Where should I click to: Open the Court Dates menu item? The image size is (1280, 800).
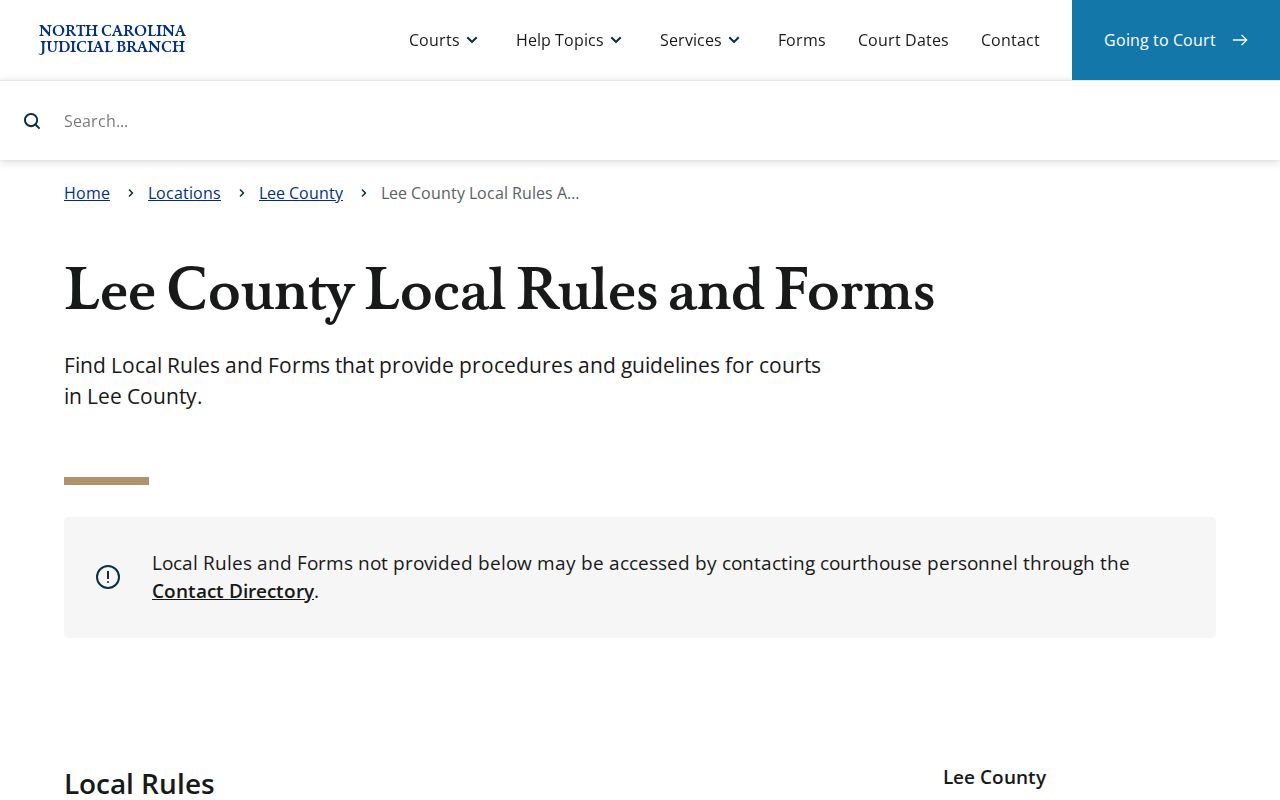click(x=903, y=40)
